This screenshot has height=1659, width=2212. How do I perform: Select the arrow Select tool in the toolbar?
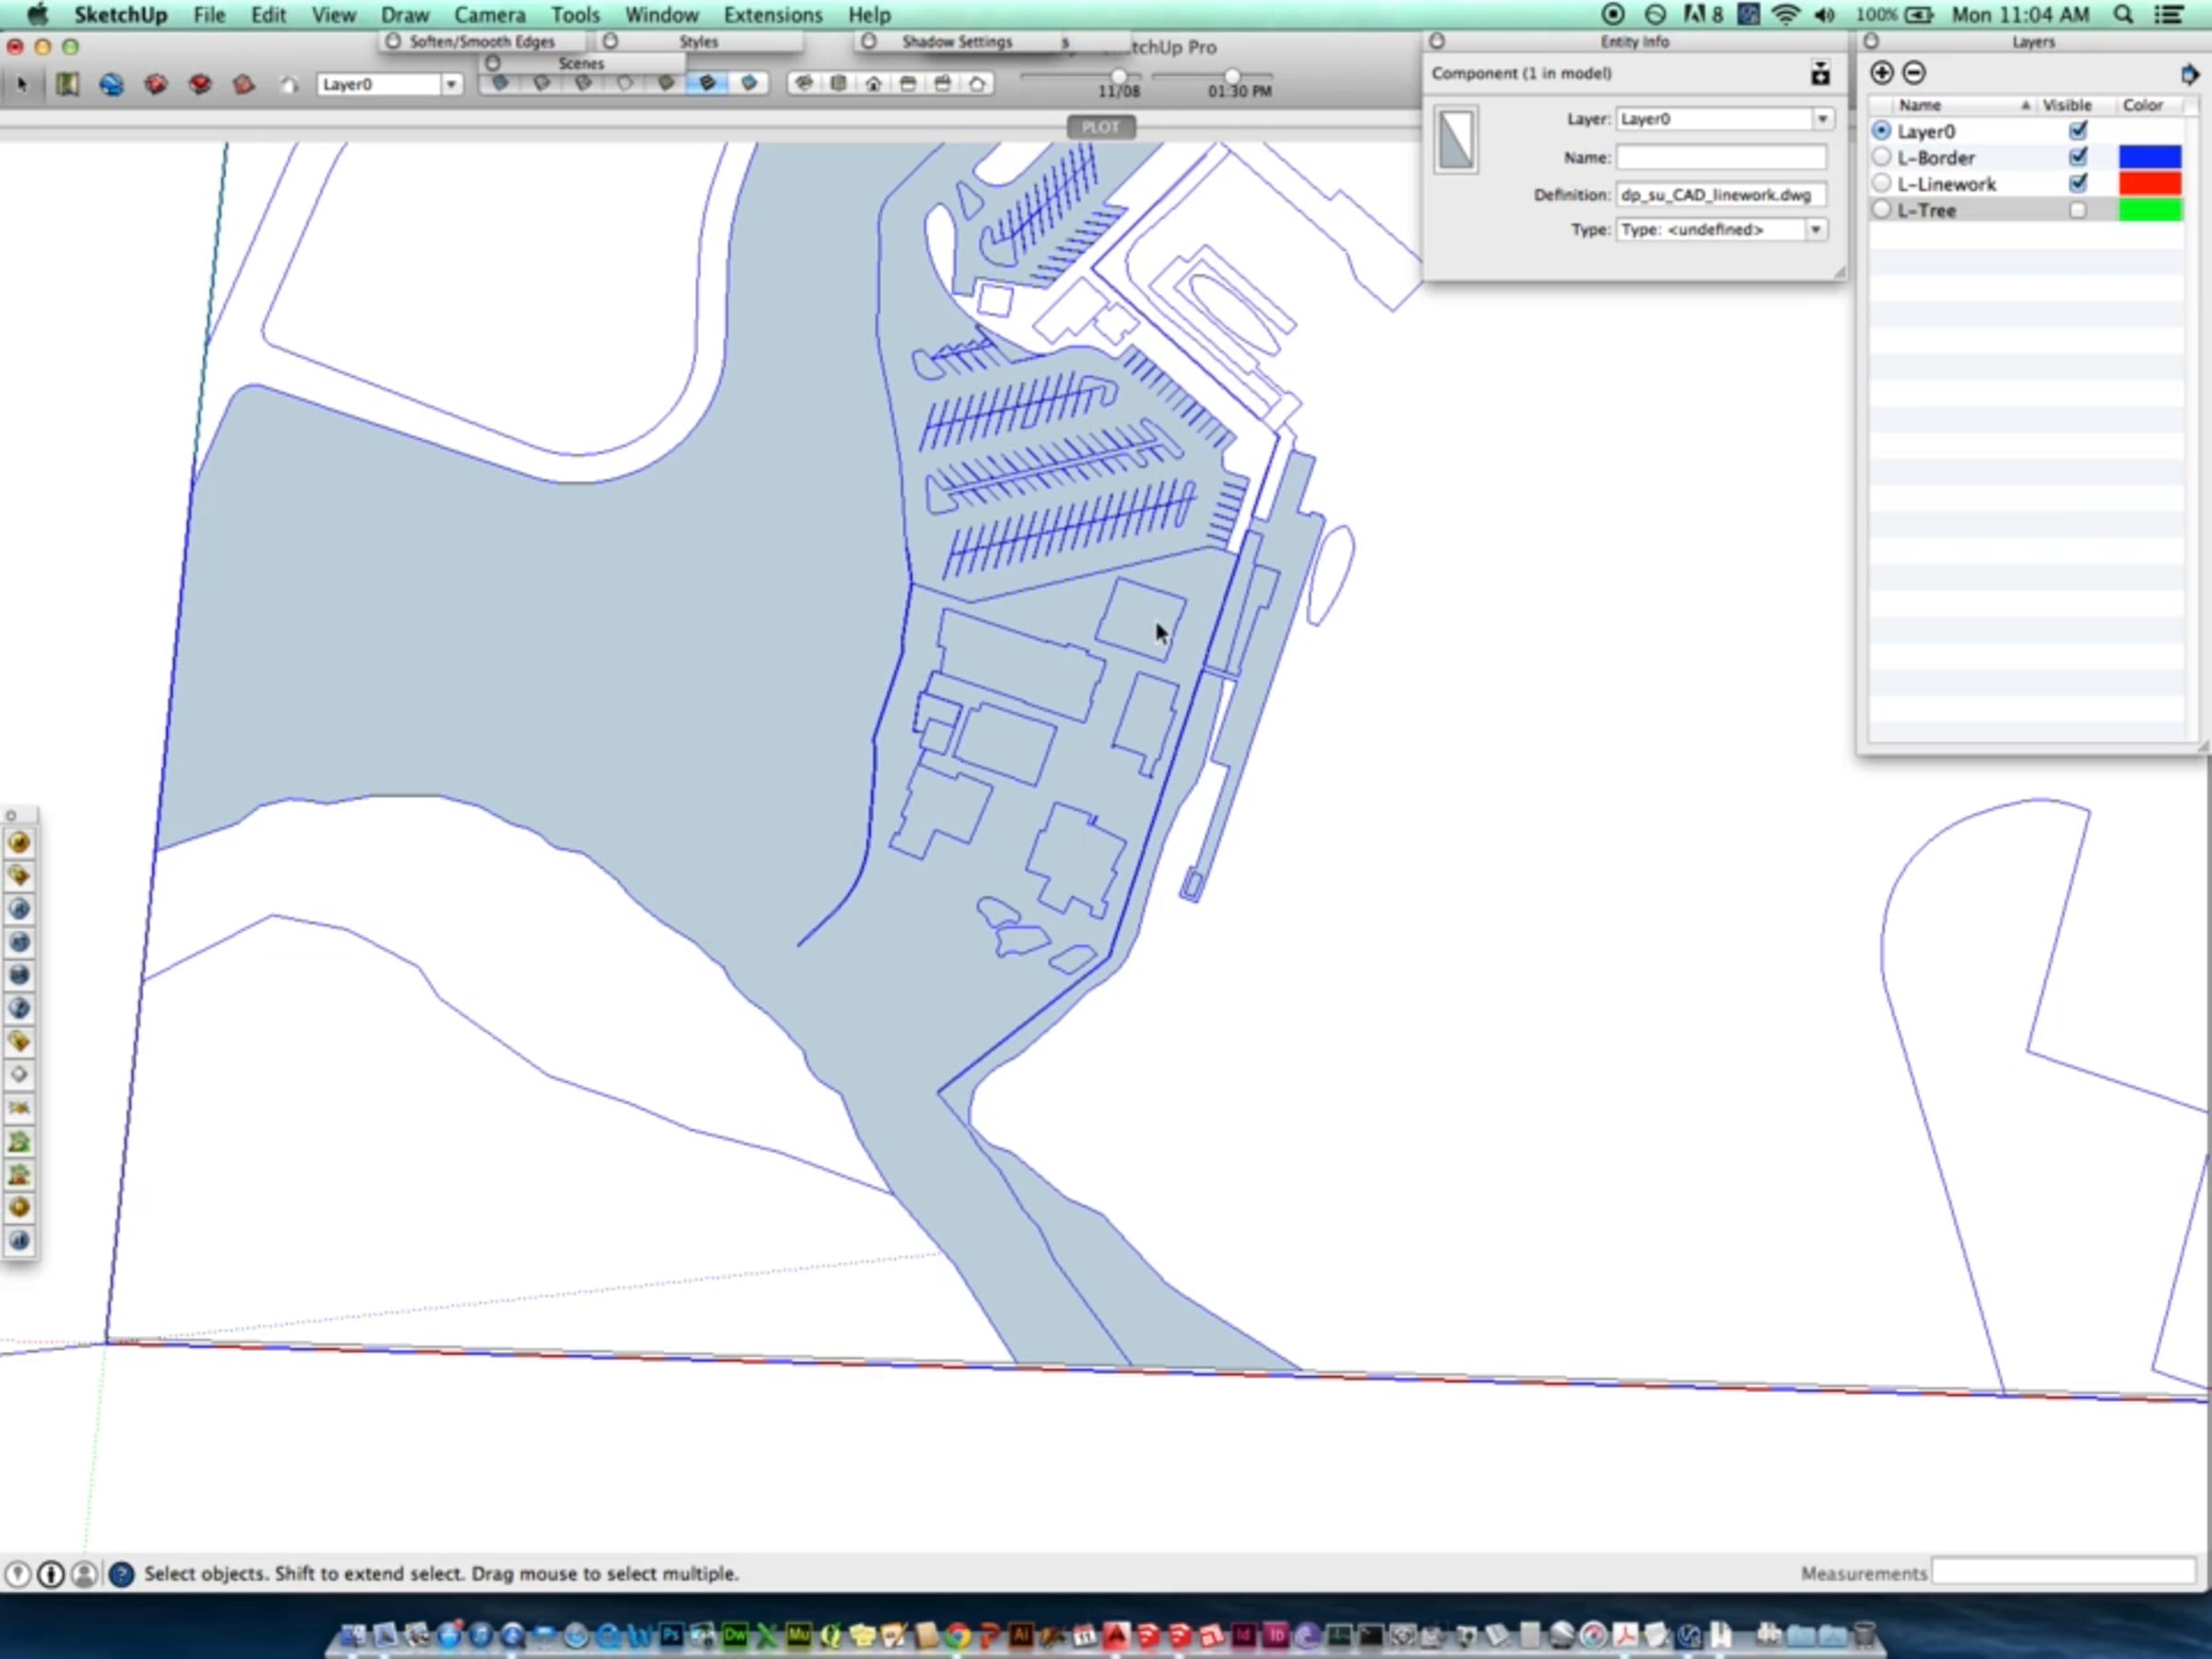pos(22,85)
